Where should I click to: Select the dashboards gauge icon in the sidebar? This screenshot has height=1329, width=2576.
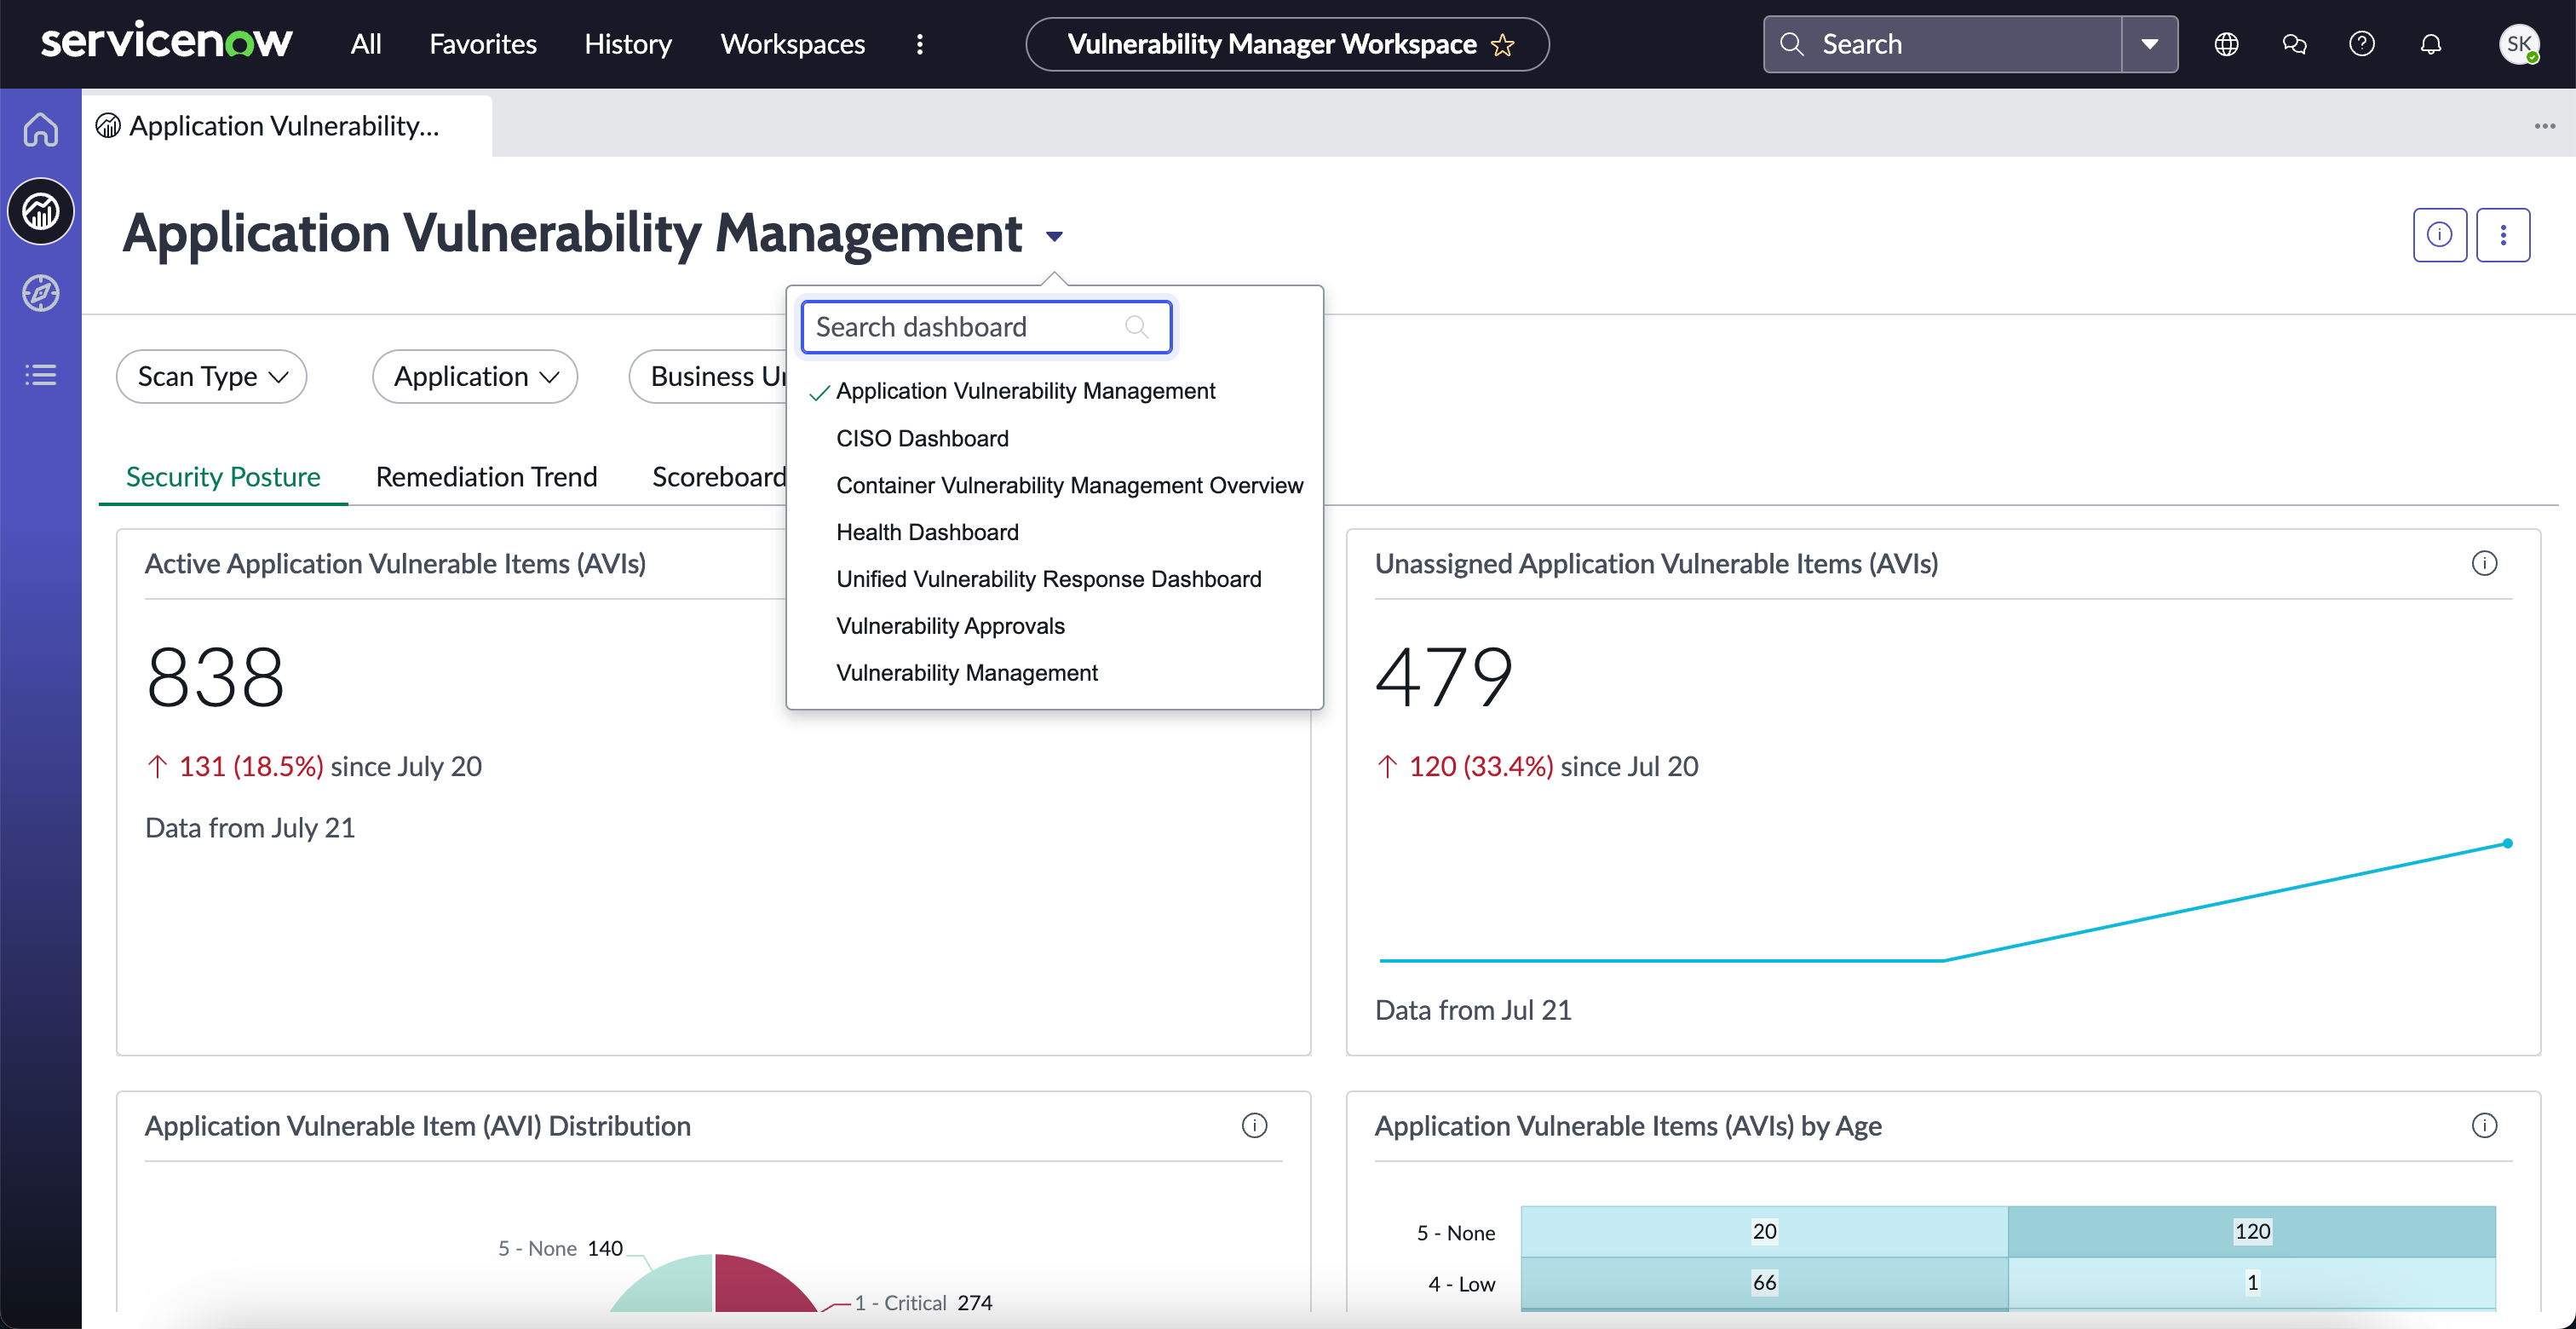click(x=41, y=211)
